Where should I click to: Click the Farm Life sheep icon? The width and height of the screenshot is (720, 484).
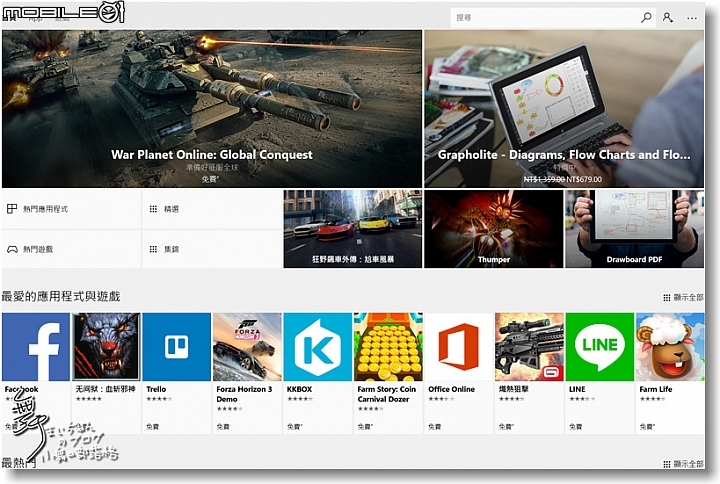[670, 347]
